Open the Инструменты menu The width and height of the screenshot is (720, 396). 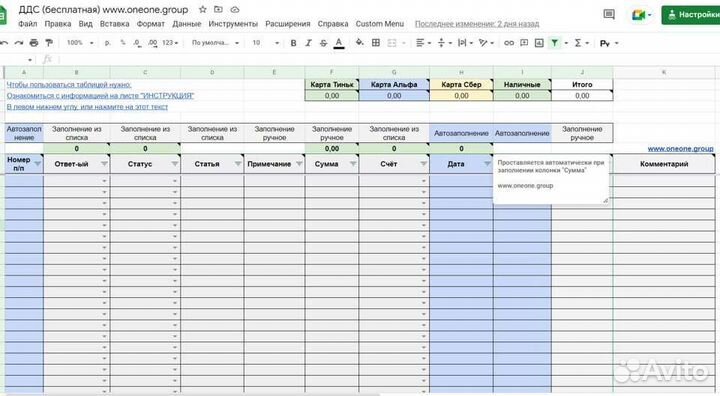tap(233, 24)
